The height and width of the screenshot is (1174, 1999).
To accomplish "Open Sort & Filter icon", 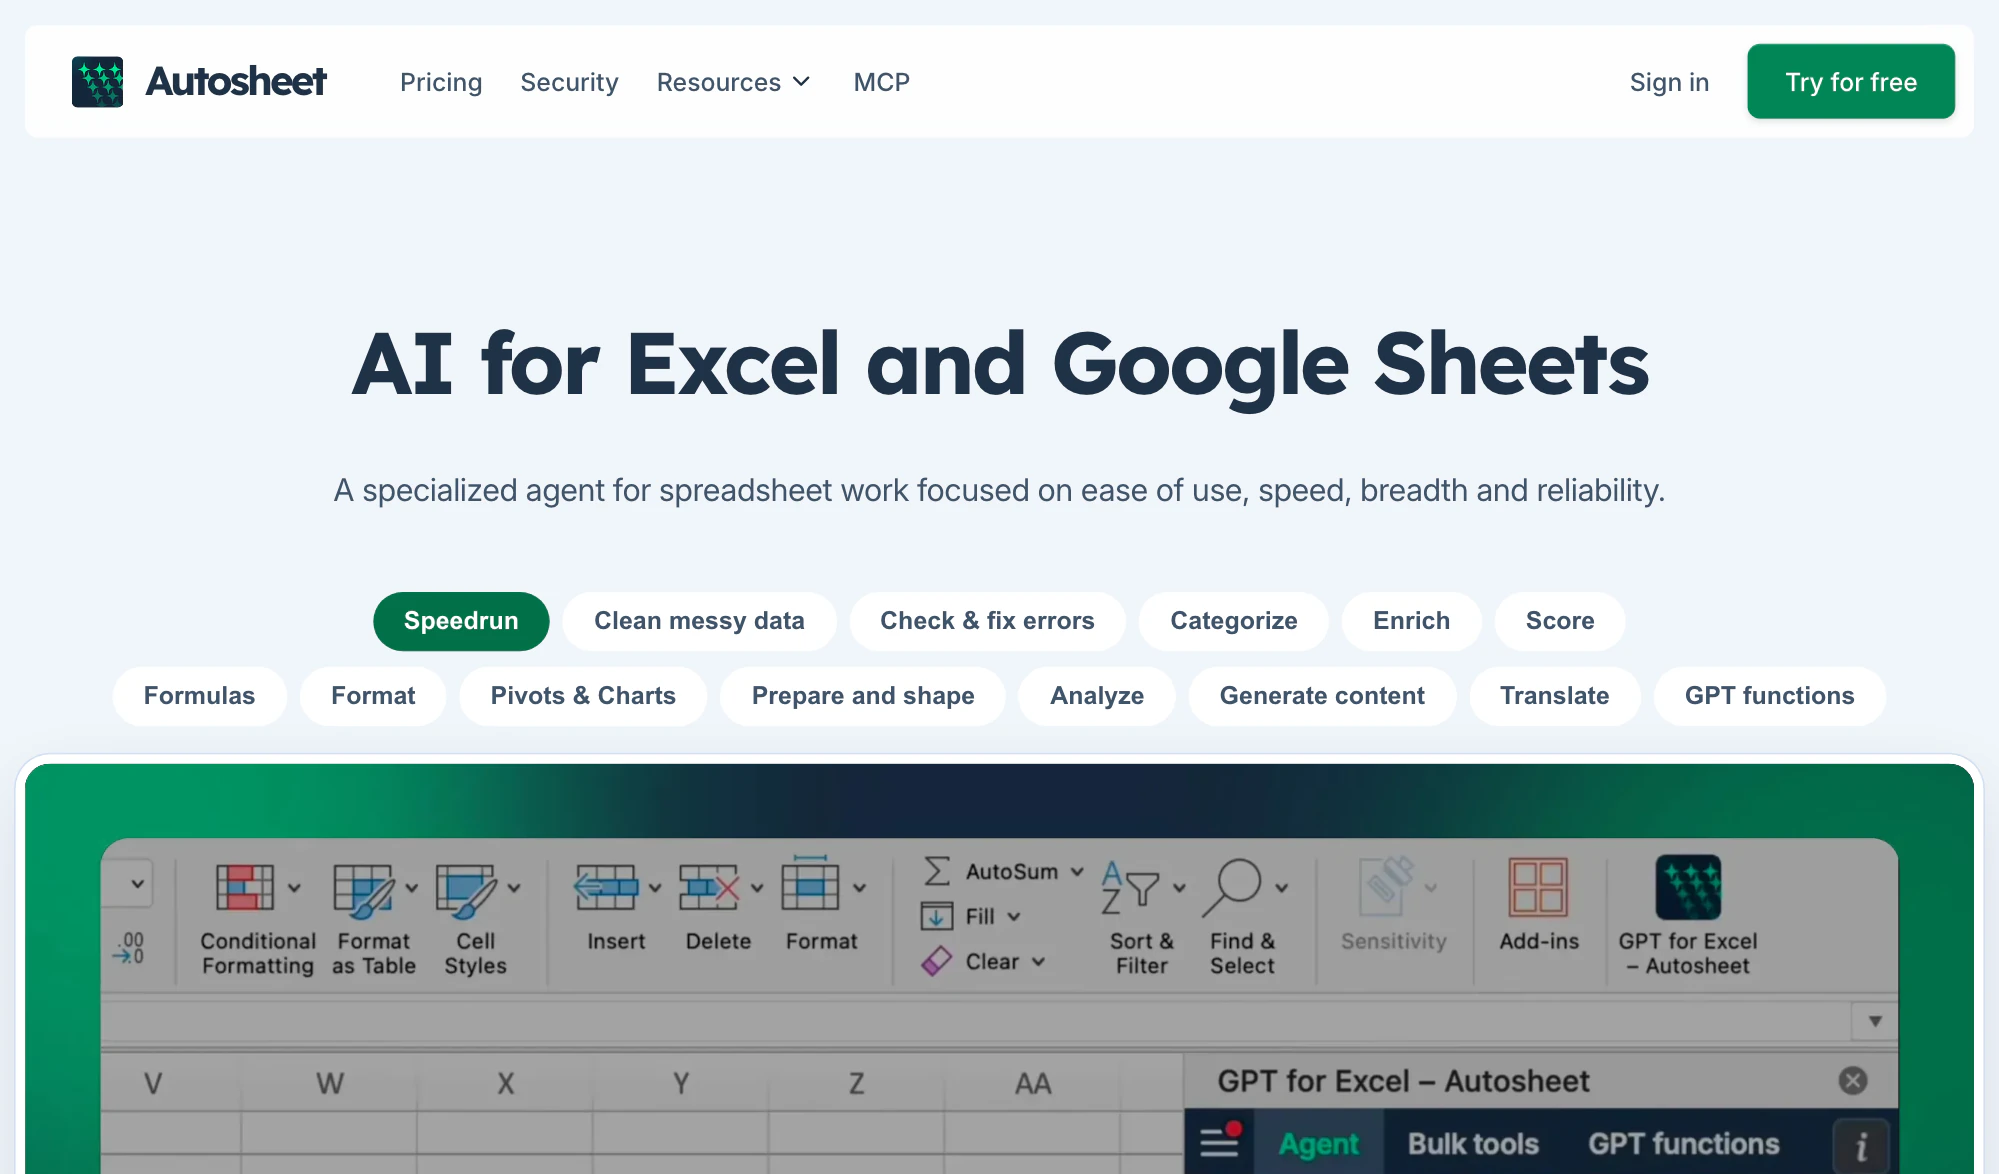I will coord(1131,887).
